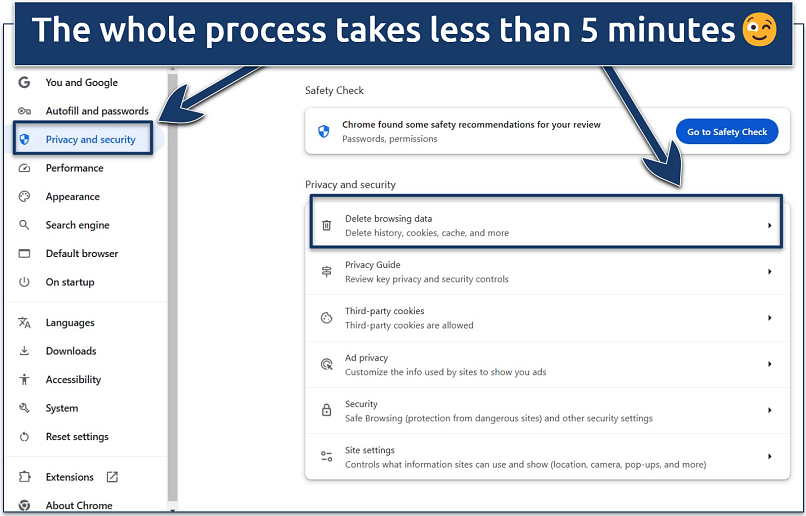Open Autofill and passwords section
Image resolution: width=806 pixels, height=516 pixels.
pos(97,111)
